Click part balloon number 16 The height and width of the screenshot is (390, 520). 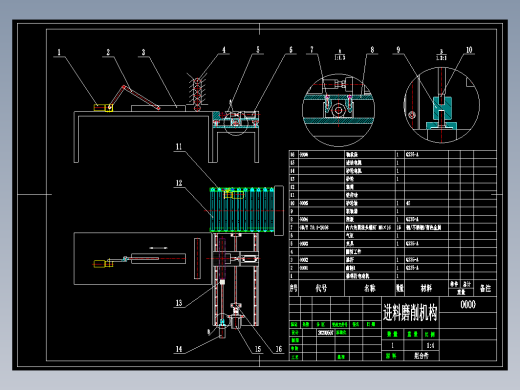click(x=279, y=349)
